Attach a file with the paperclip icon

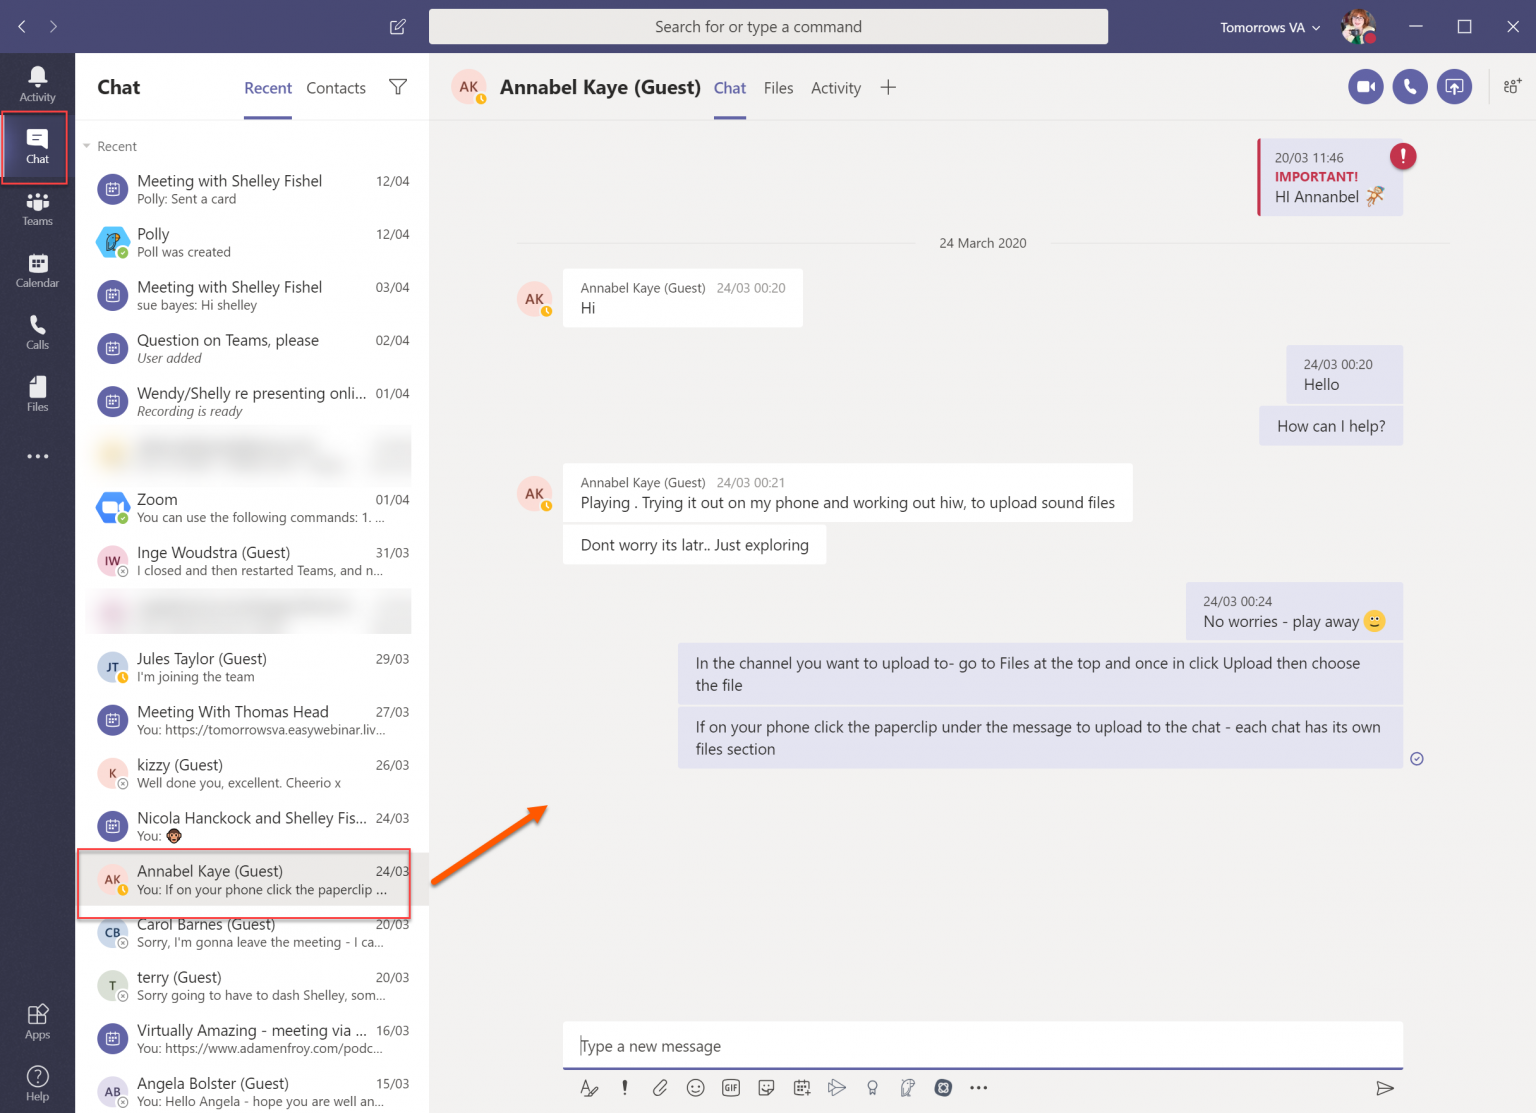click(660, 1087)
